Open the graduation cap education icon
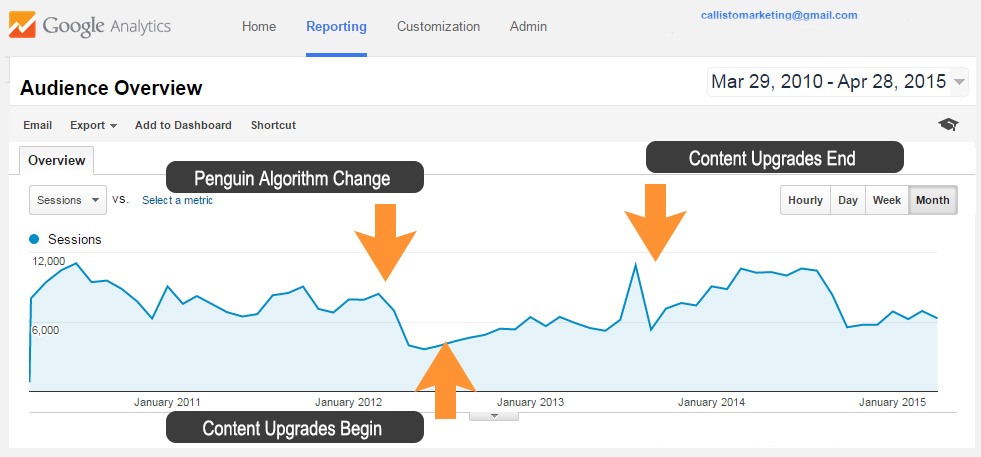The width and height of the screenshot is (981, 457). pos(947,125)
